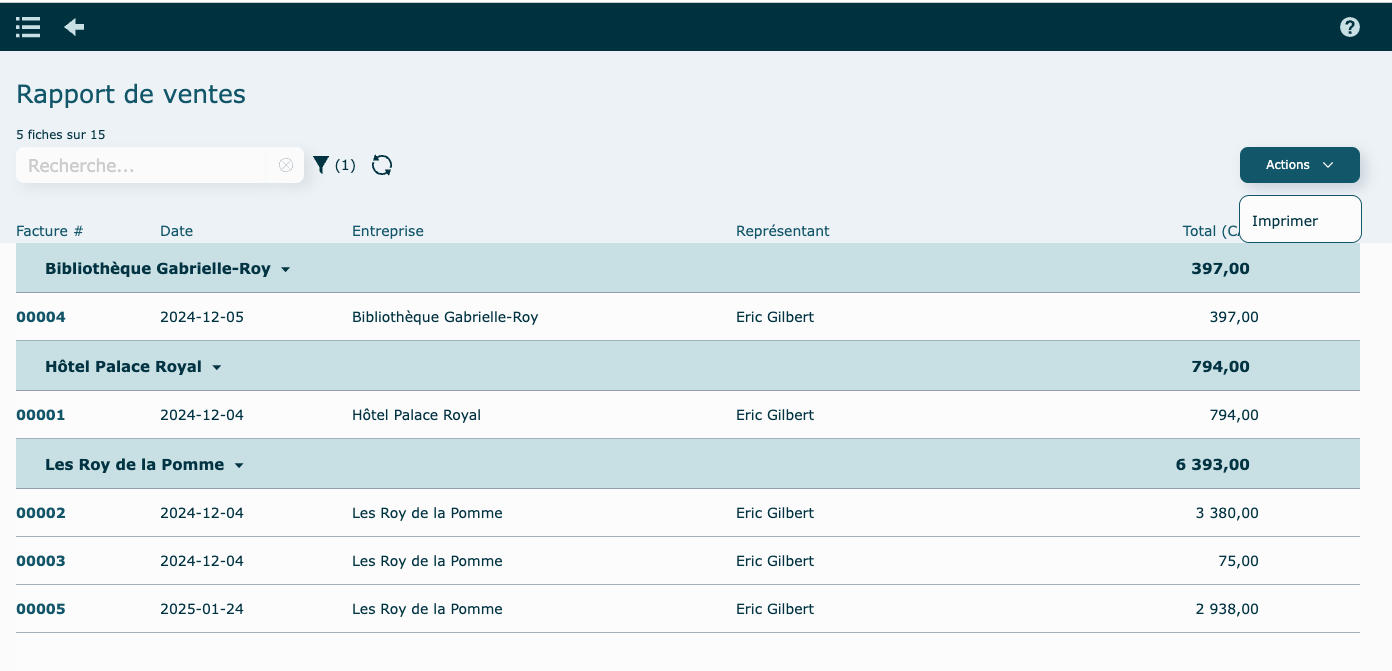Sort by the Entreprise column header

387,231
